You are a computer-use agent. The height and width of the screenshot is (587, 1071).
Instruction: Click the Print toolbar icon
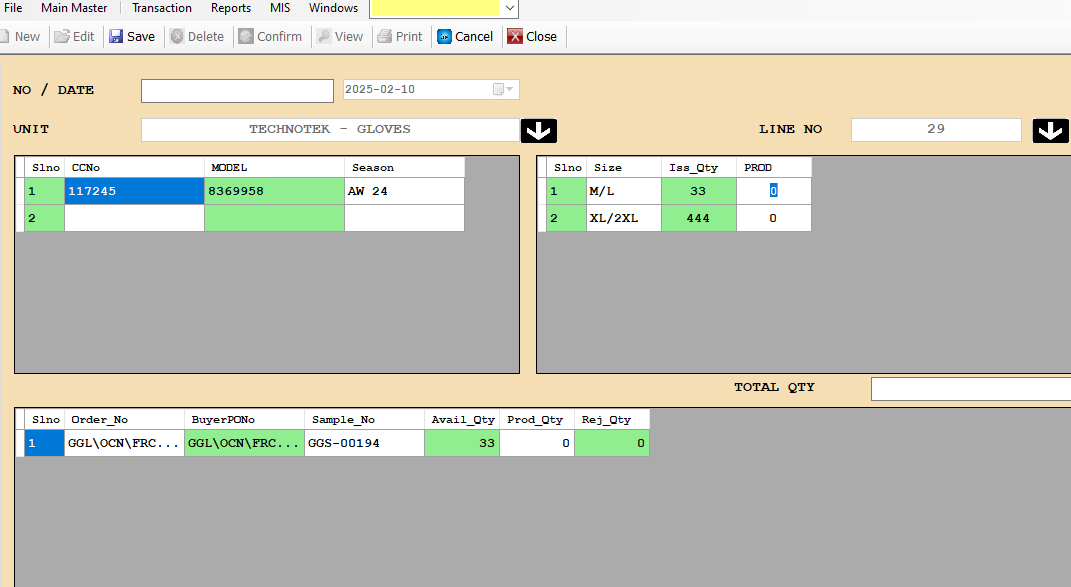384,37
